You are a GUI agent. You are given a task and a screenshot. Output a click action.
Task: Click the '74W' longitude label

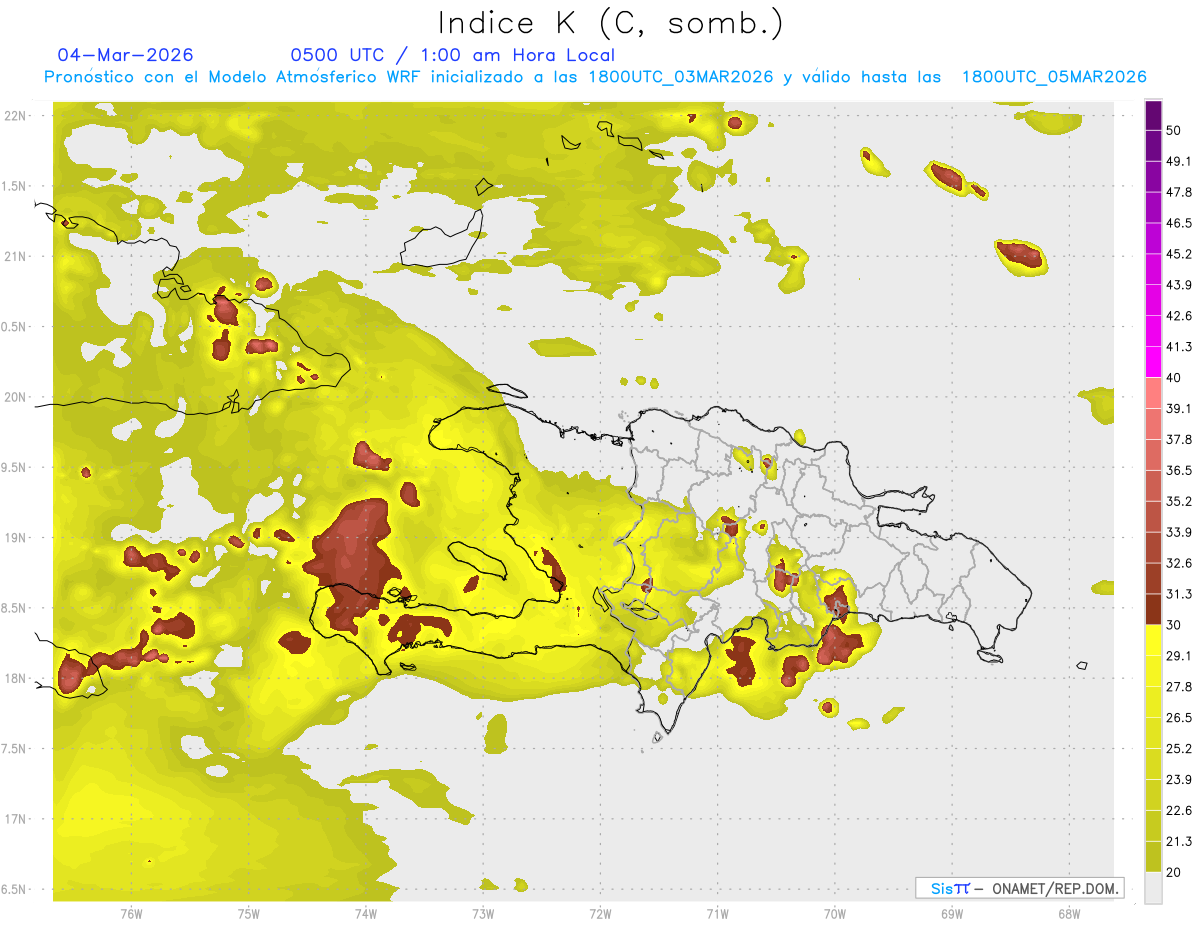366,913
